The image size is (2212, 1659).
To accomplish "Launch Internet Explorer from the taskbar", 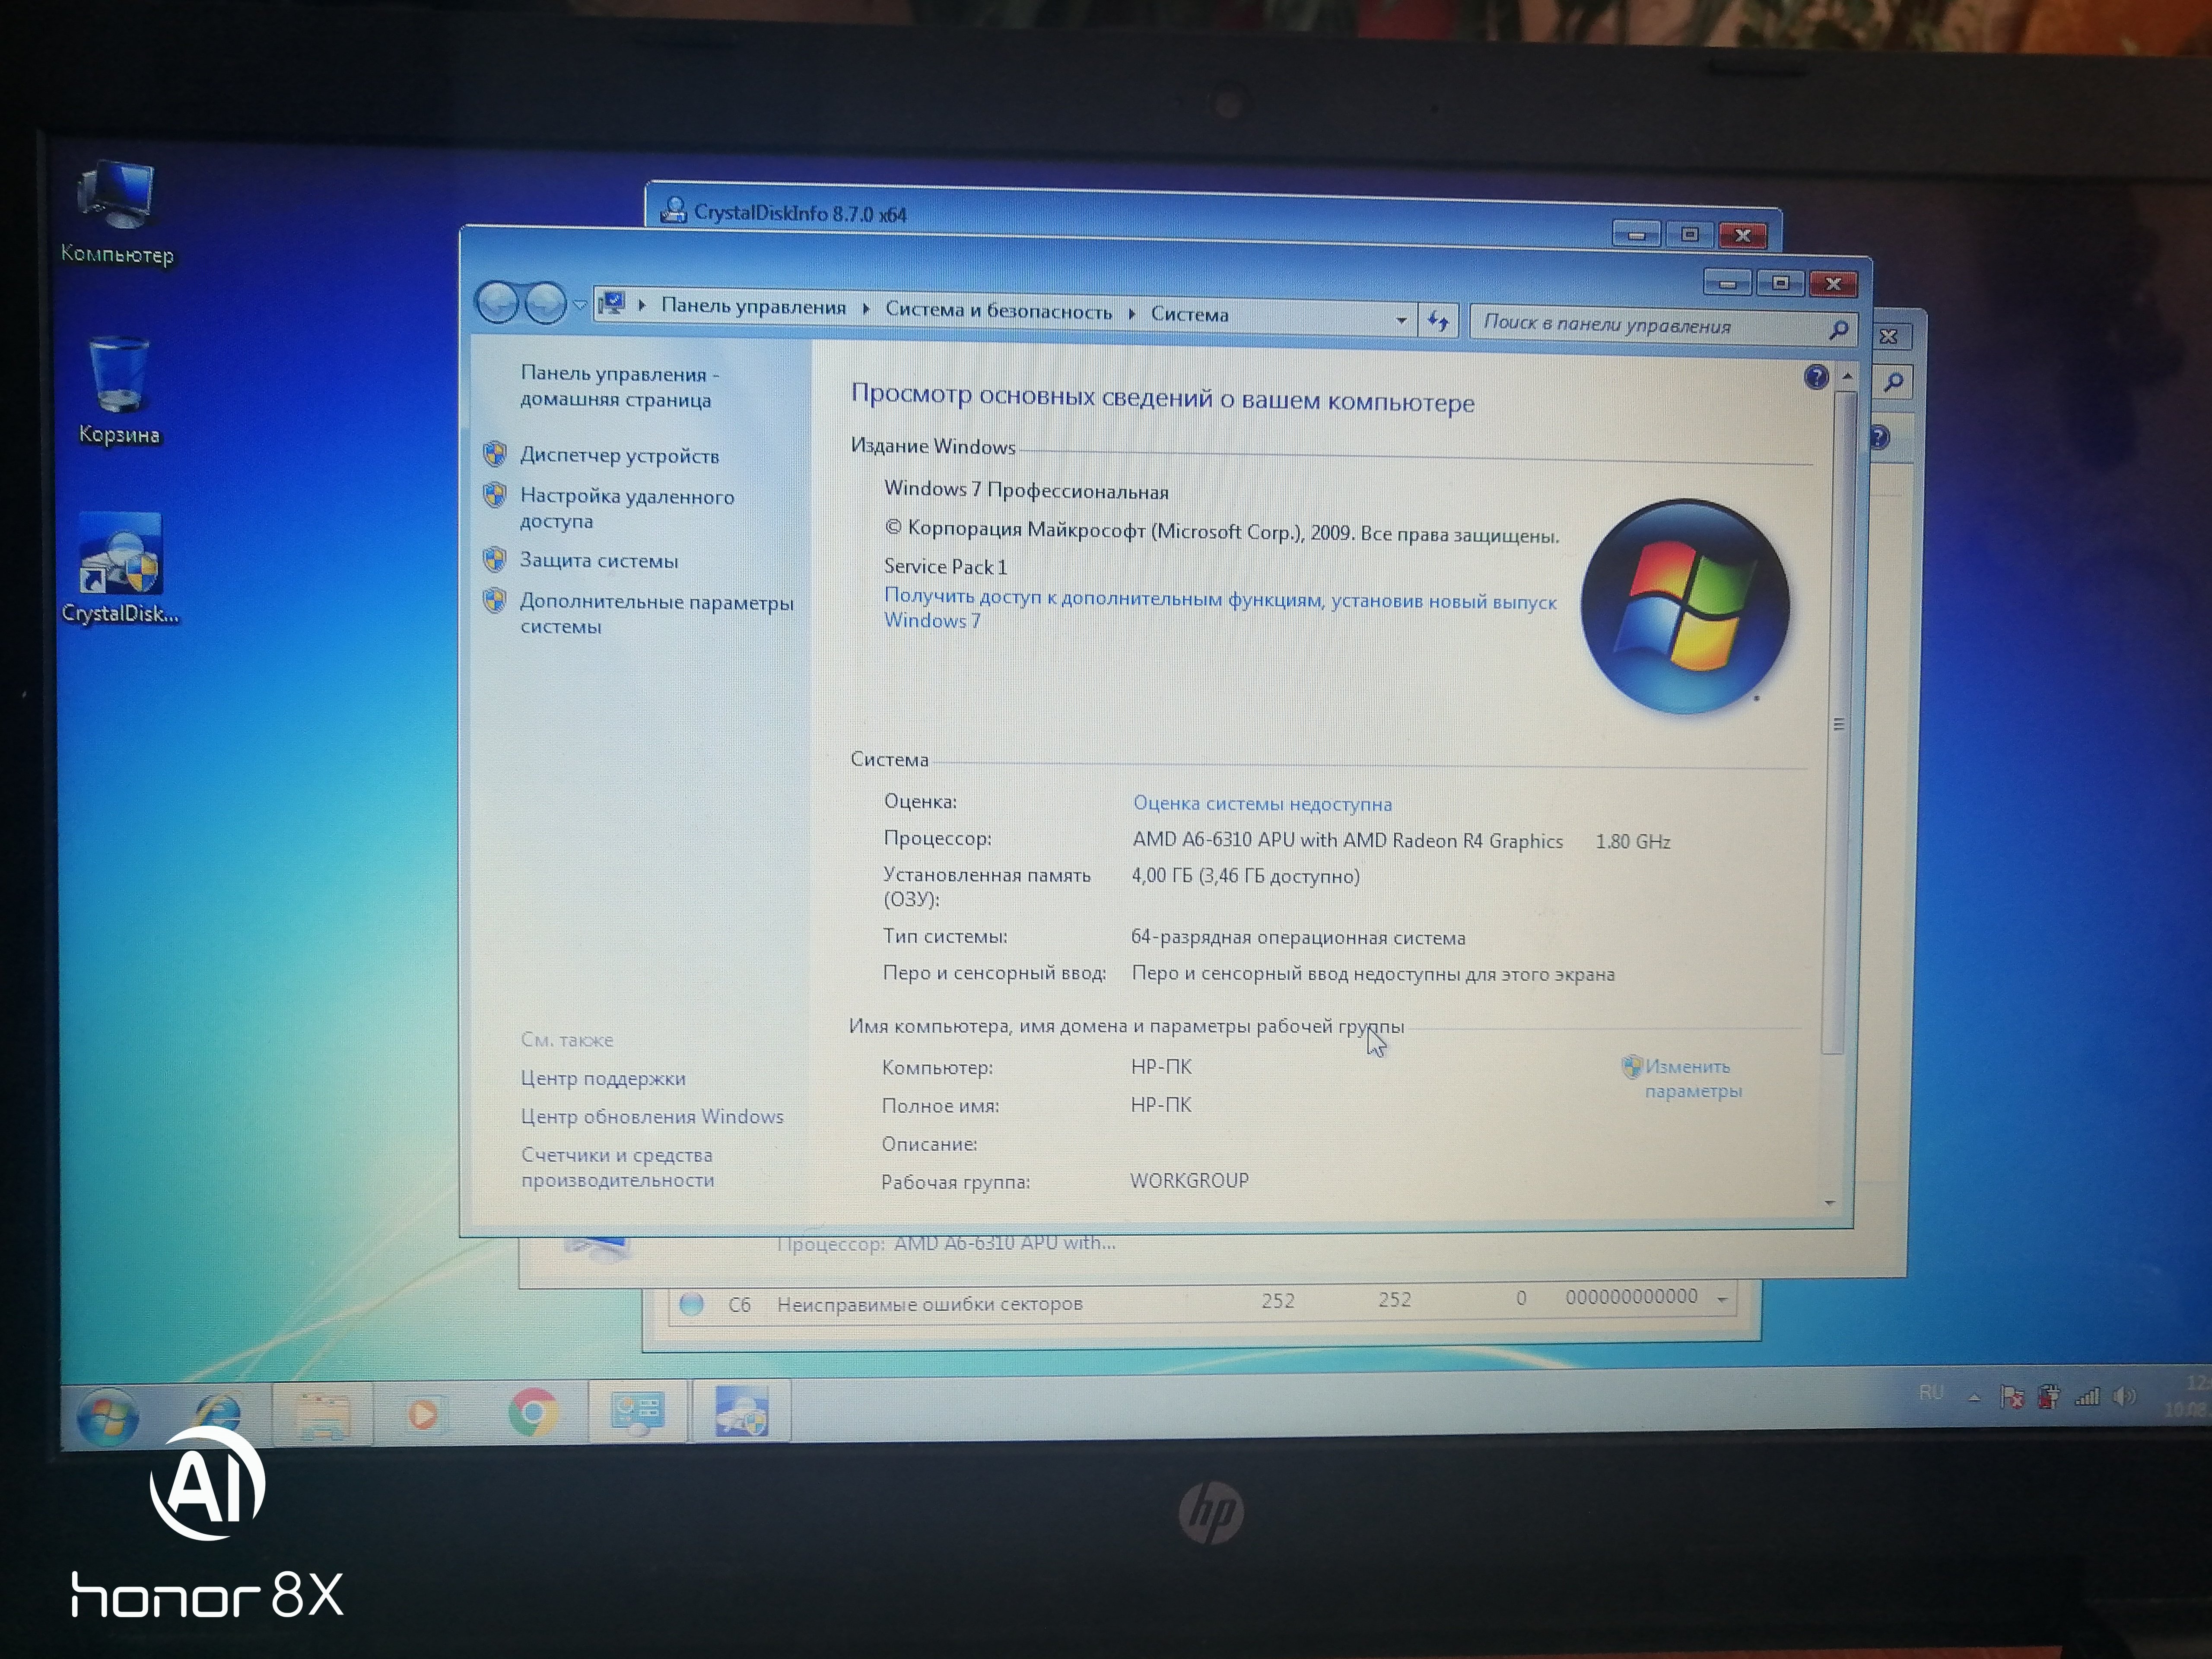I will pyautogui.click(x=217, y=1413).
